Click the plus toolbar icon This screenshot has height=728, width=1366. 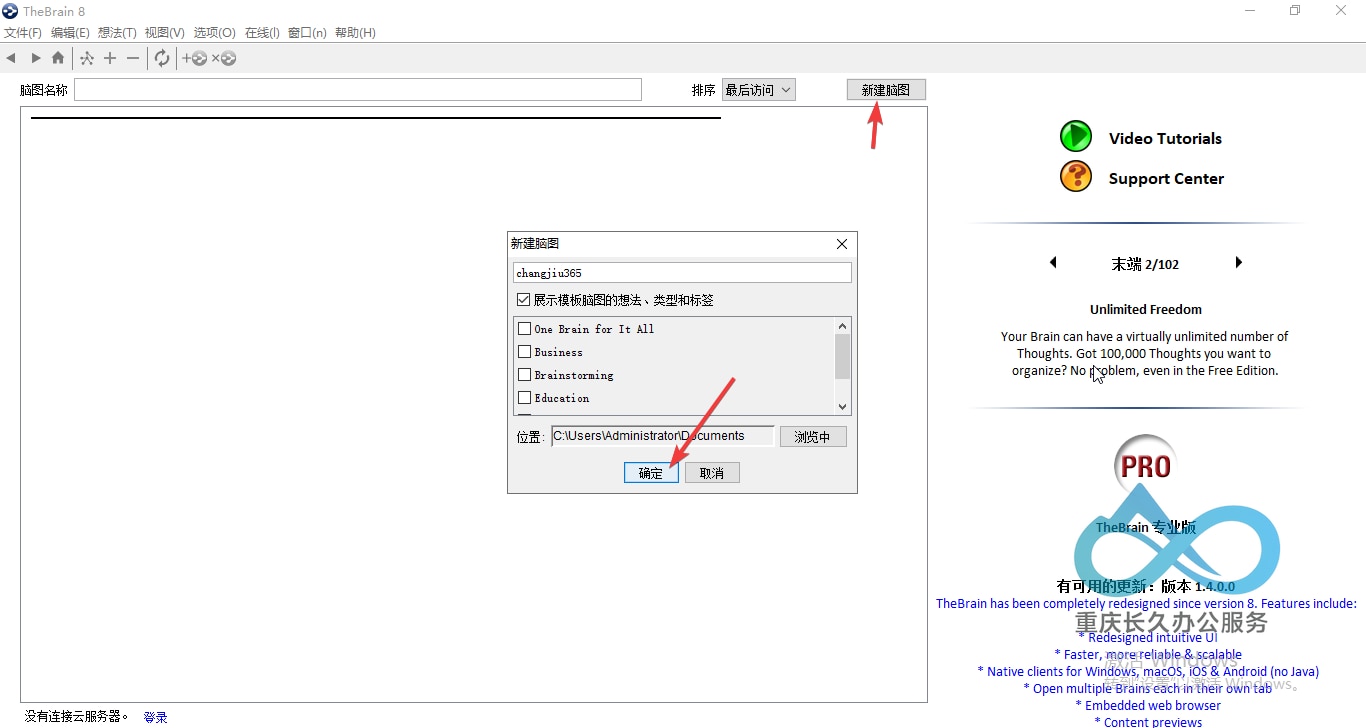(x=110, y=59)
